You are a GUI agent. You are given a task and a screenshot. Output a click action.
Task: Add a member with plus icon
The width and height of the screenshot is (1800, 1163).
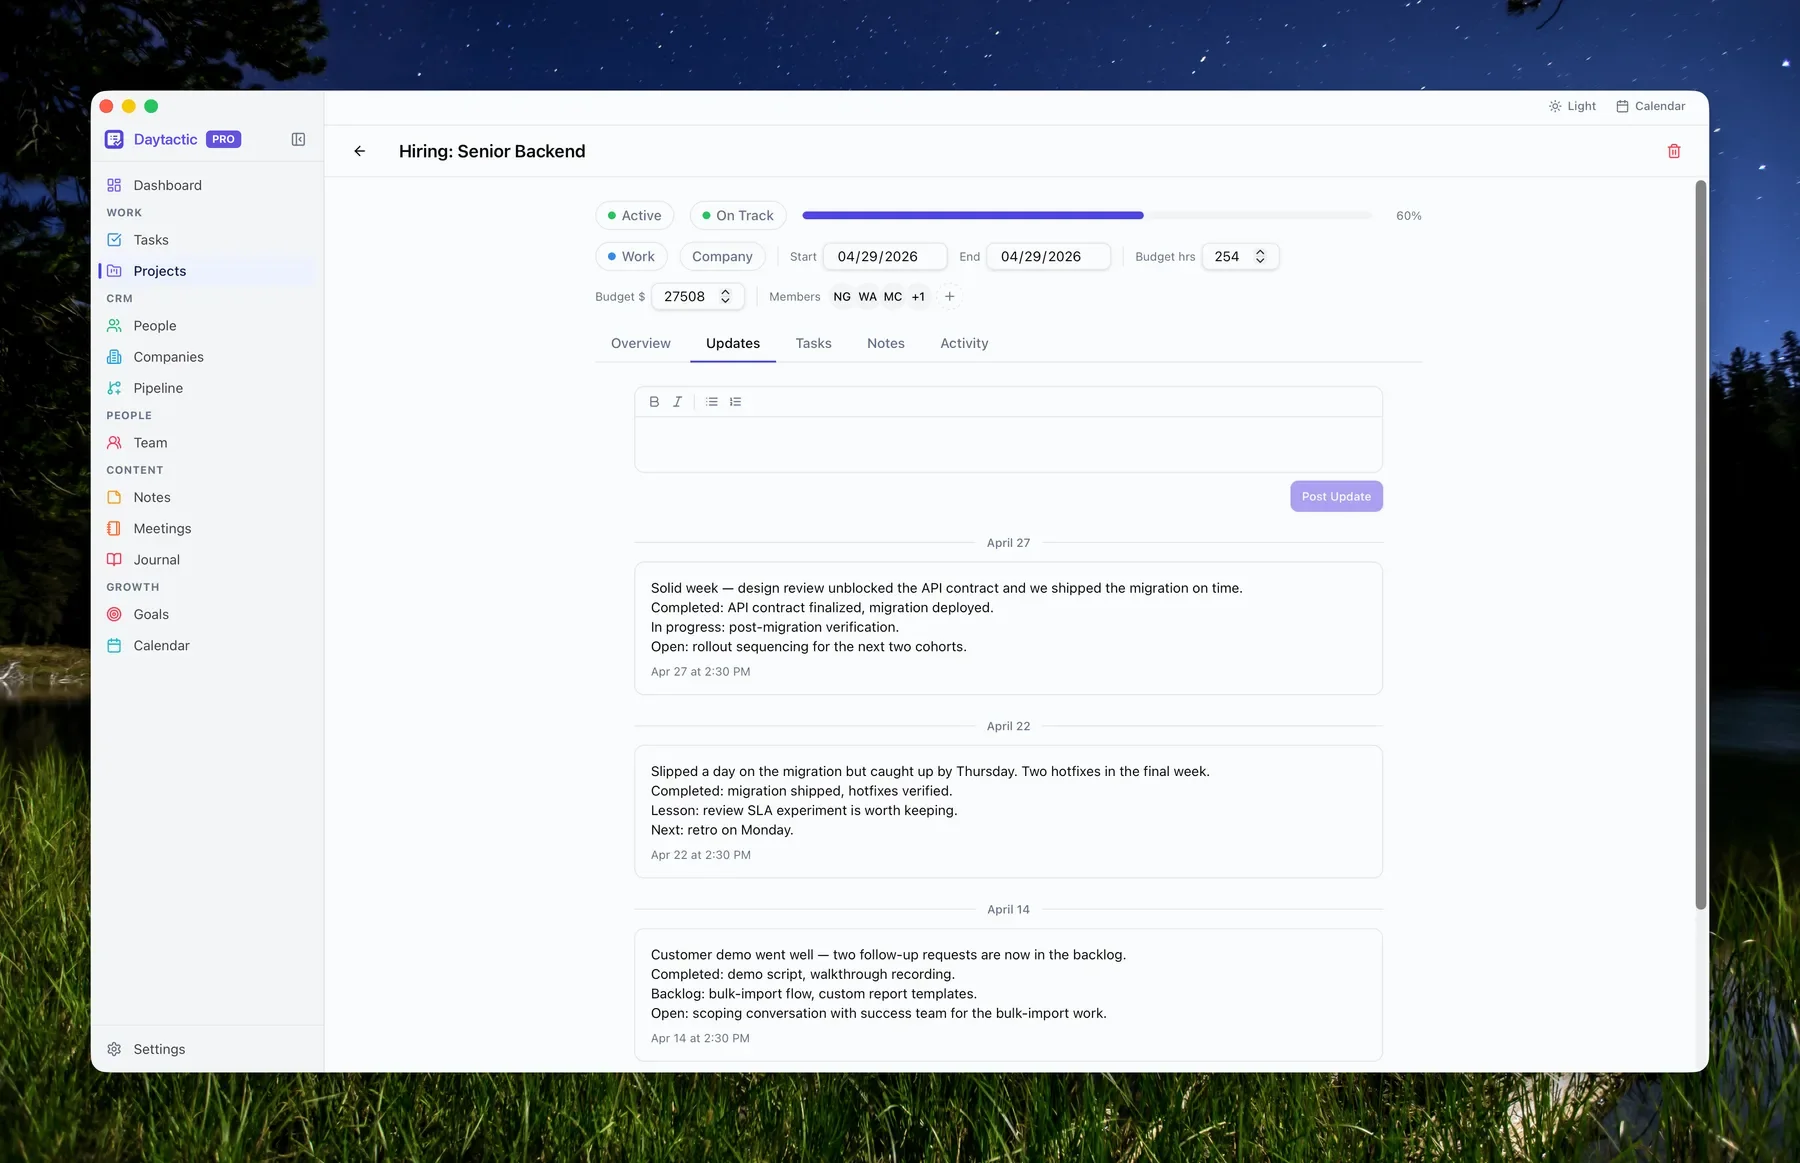pyautogui.click(x=950, y=297)
